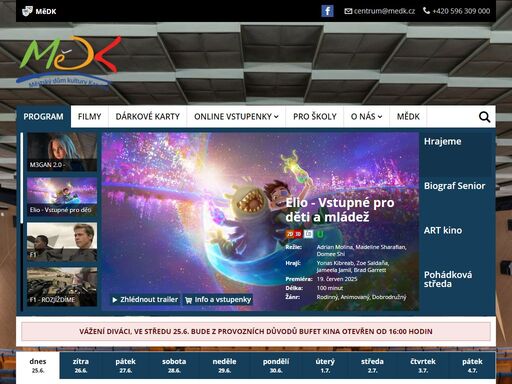The width and height of the screenshot is (512, 384).
Task: Select the F1 - Rozjíždíme thumbnail
Action: (62, 287)
